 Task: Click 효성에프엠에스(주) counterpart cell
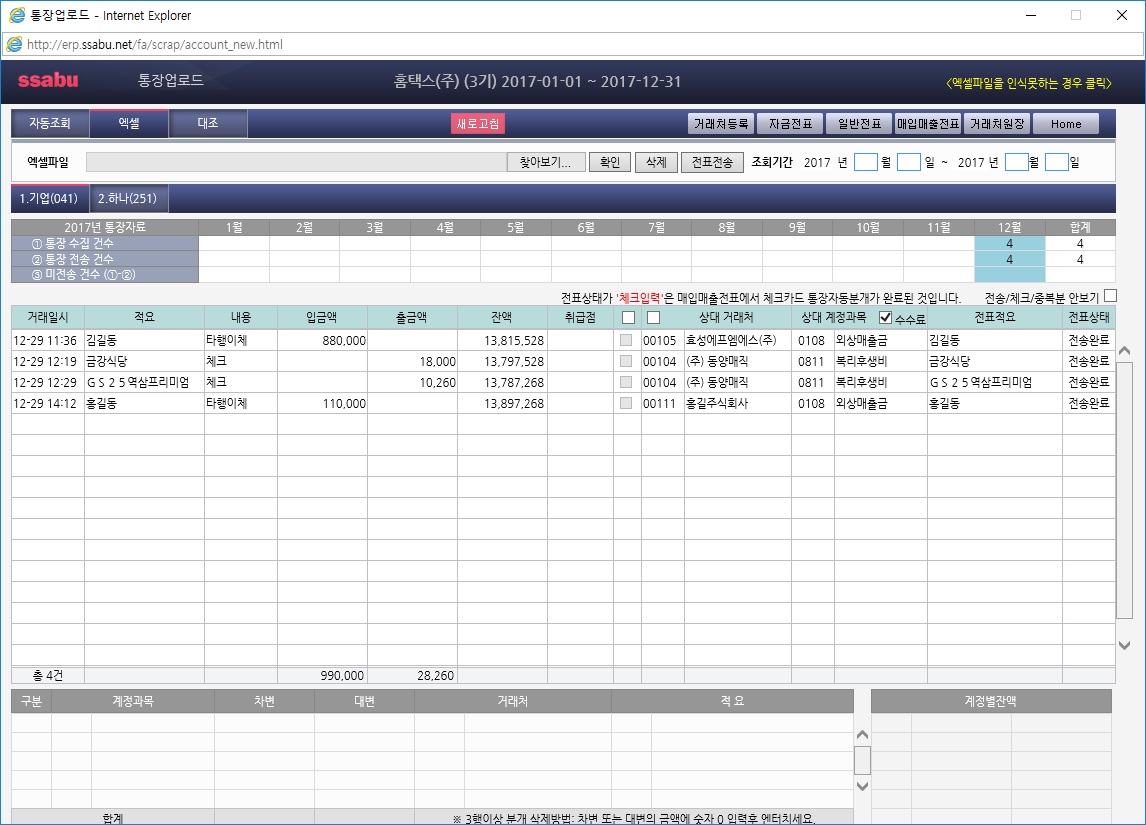737,341
